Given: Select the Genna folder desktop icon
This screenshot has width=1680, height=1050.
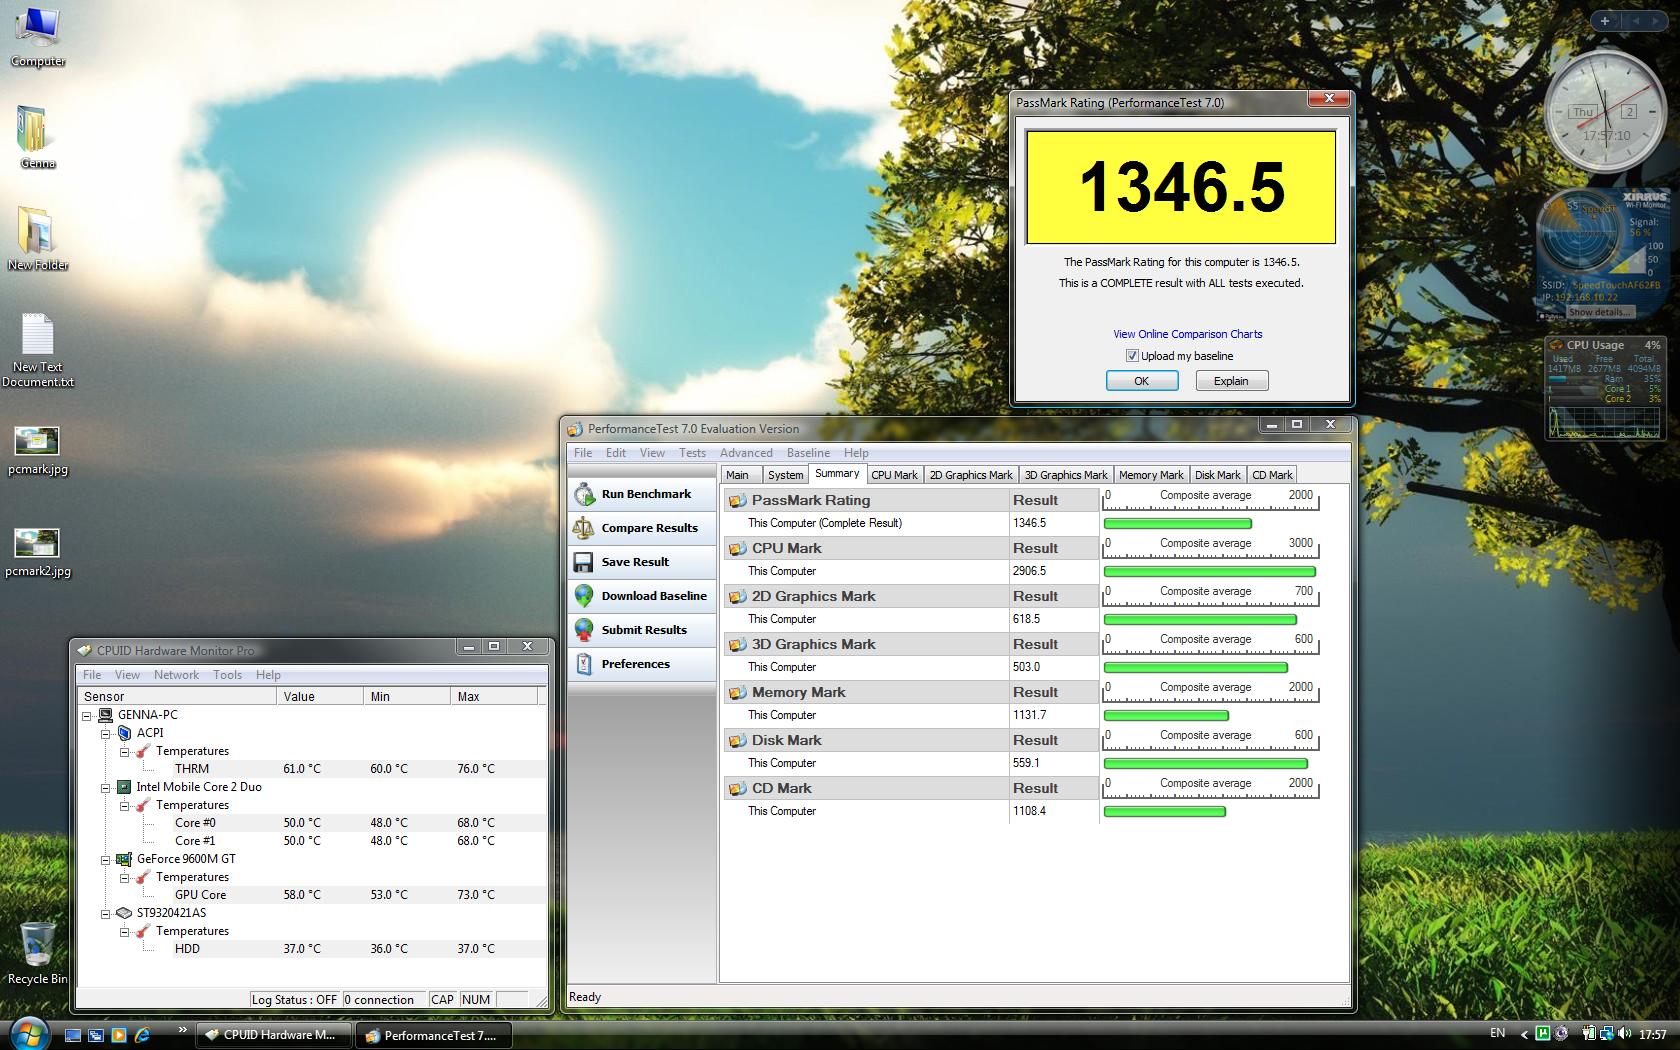Looking at the screenshot, I should [x=37, y=138].
